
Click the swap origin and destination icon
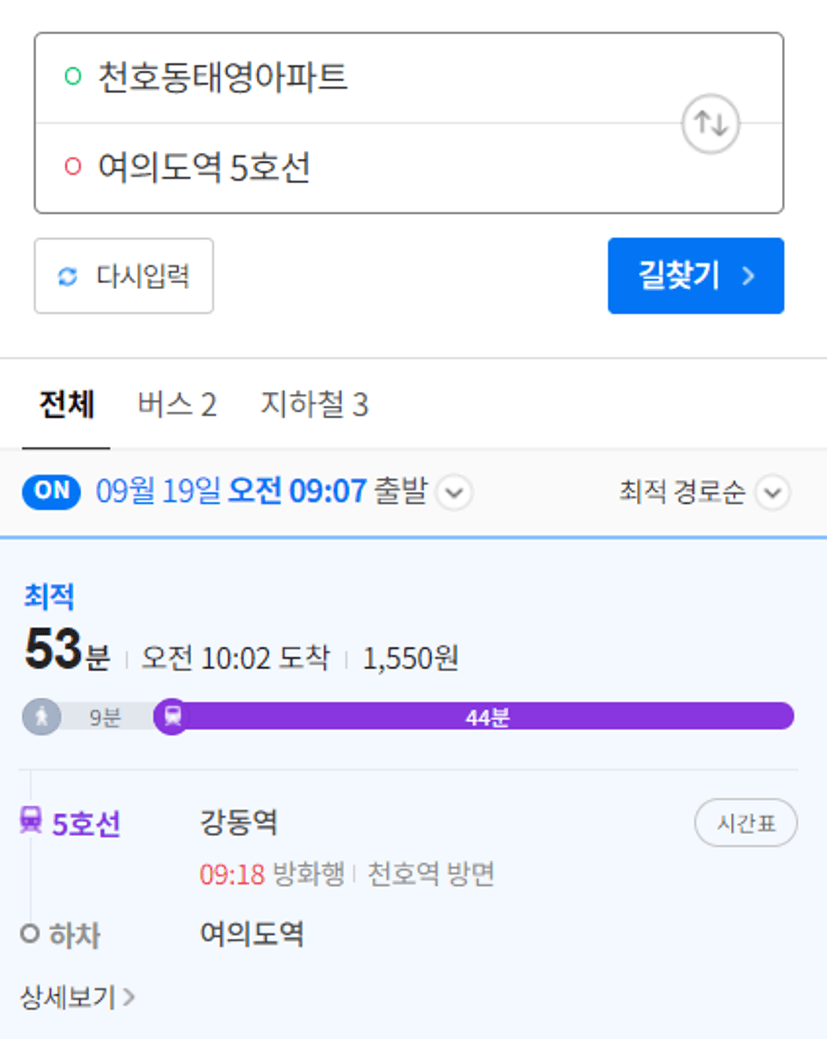pos(710,124)
